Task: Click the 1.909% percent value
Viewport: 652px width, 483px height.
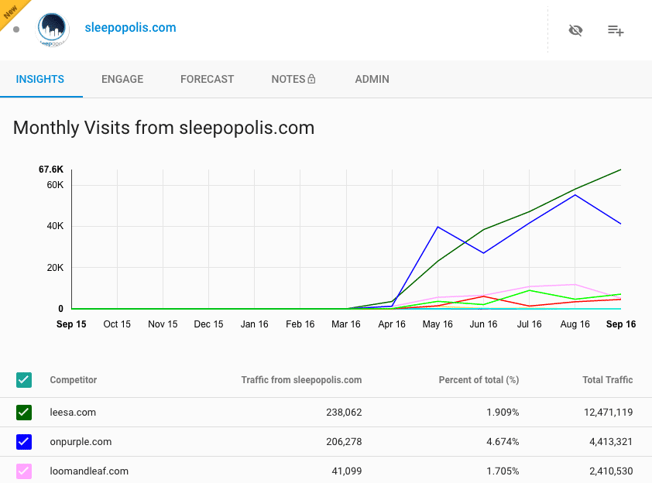Action: tap(503, 412)
